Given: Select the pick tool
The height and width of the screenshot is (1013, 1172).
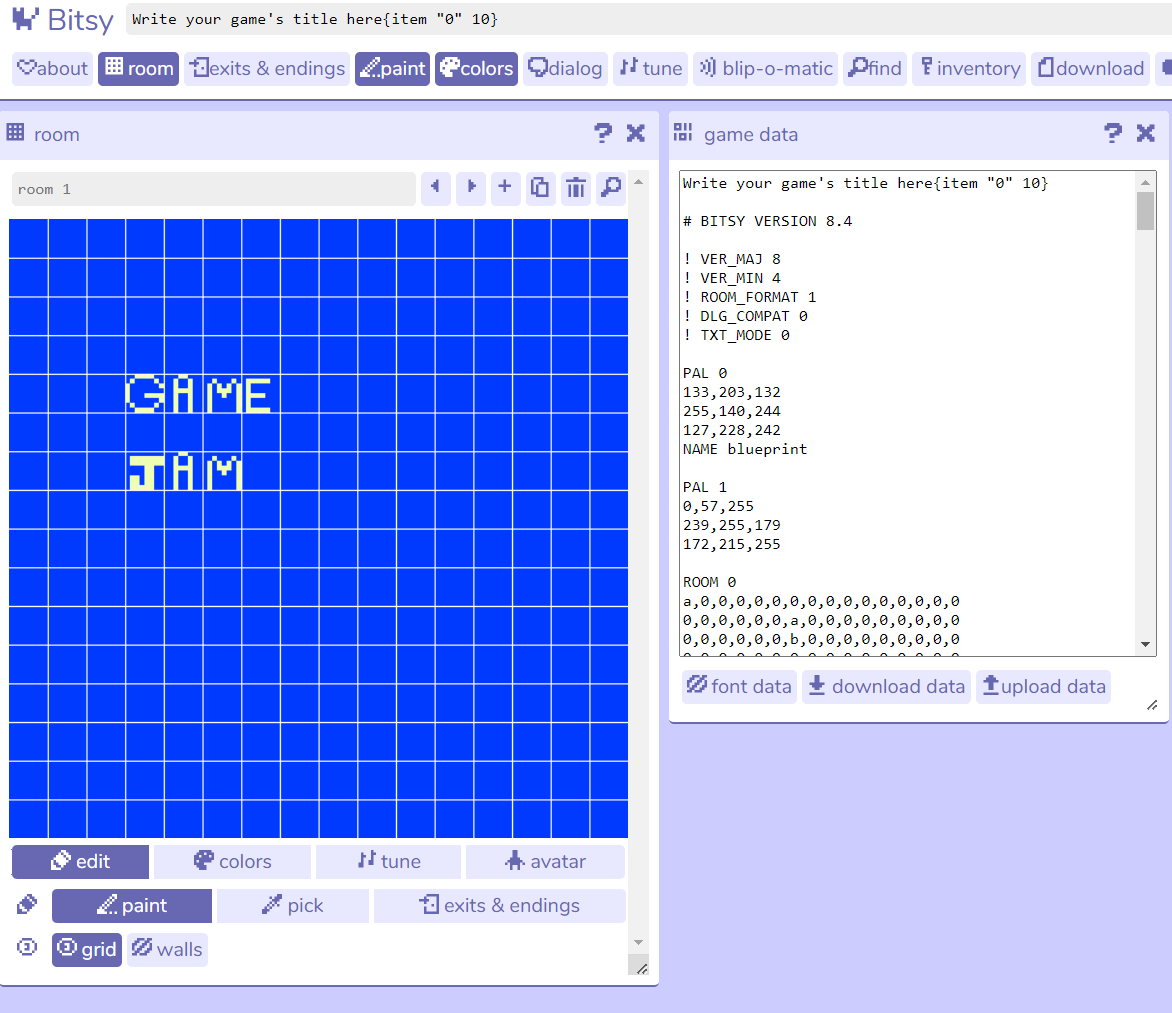Looking at the screenshot, I should tap(292, 905).
